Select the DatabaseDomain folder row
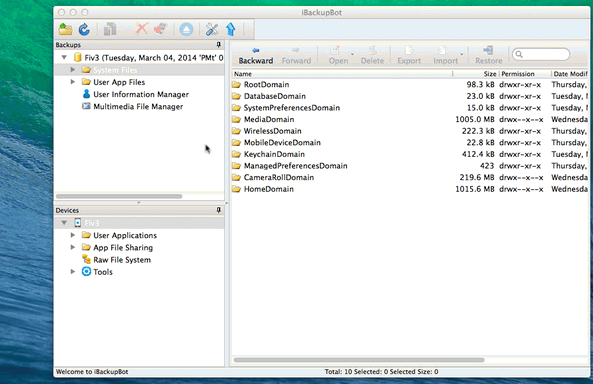593x384 pixels. [410, 96]
